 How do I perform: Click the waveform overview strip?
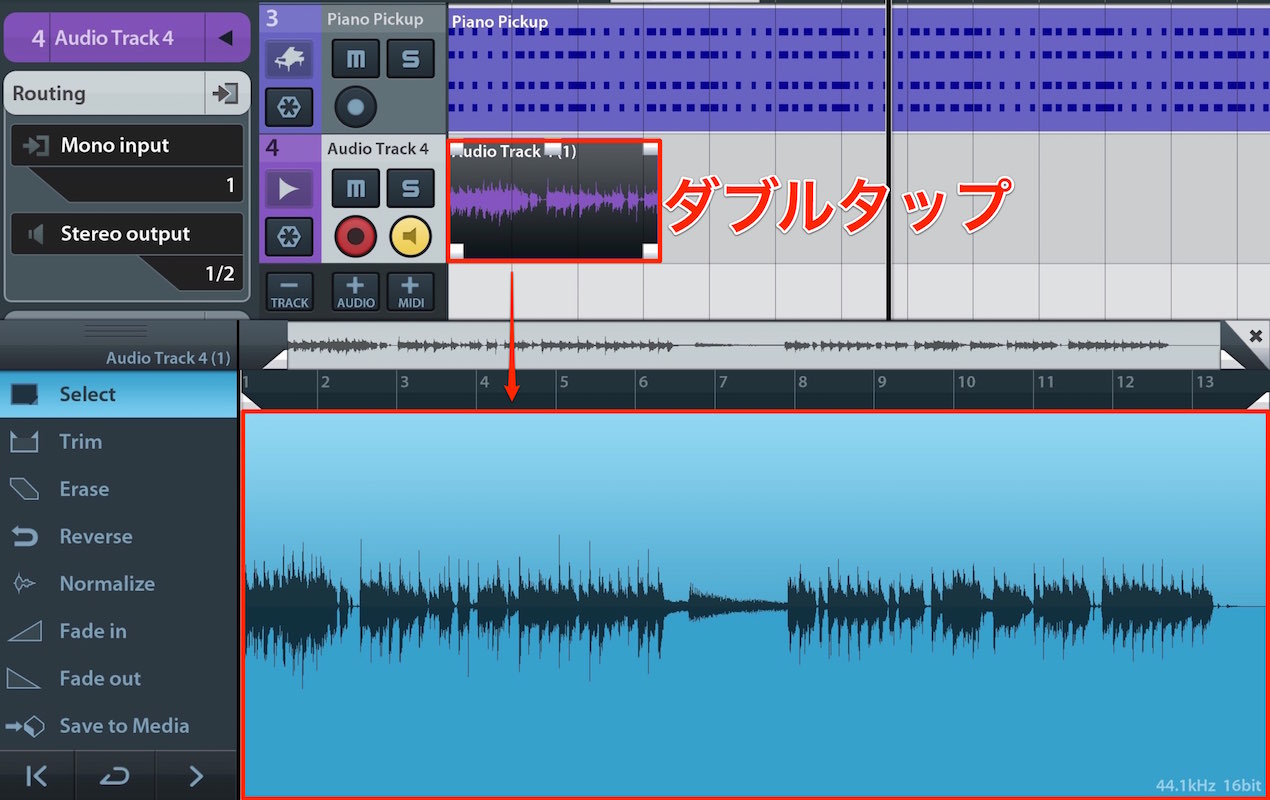754,346
